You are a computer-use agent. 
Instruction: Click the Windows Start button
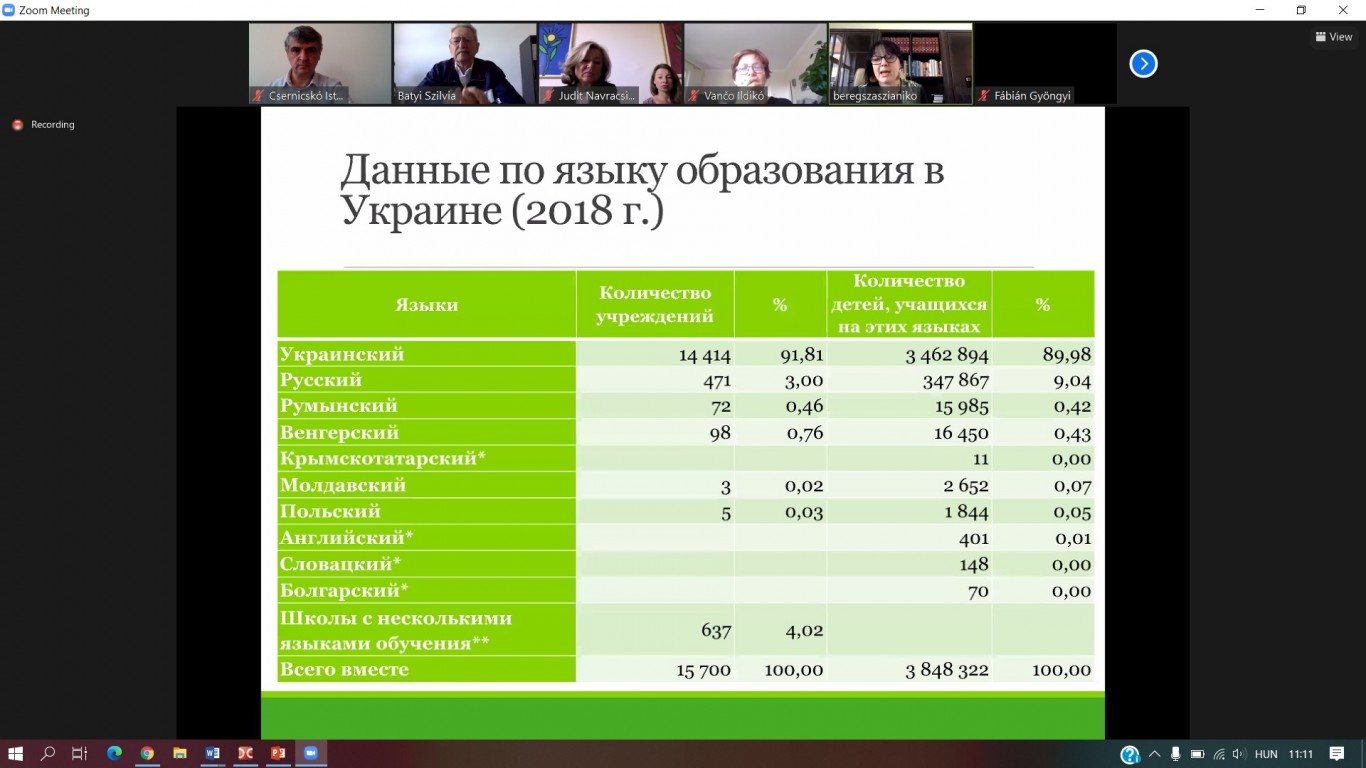[15, 753]
